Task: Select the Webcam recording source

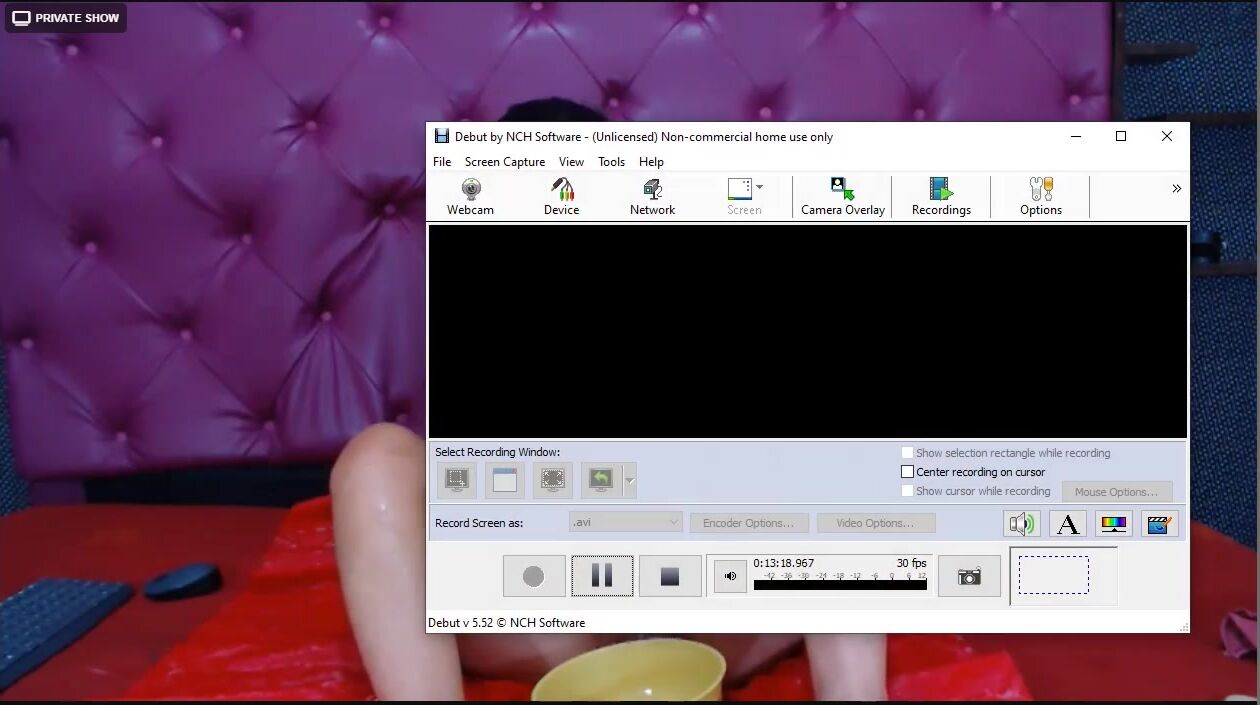Action: pos(470,196)
